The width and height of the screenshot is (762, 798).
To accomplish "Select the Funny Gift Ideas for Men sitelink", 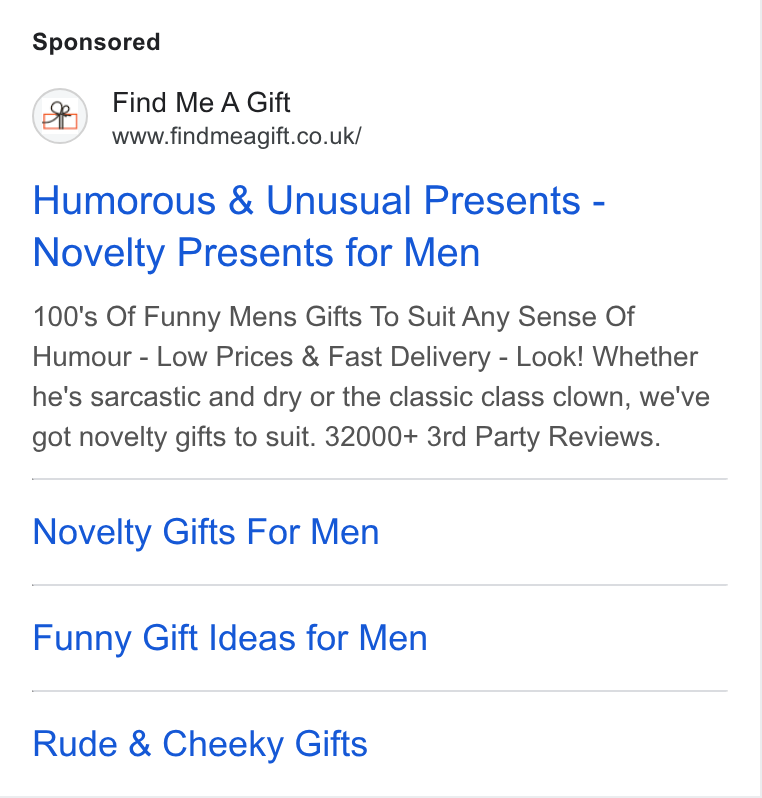I will coord(230,638).
